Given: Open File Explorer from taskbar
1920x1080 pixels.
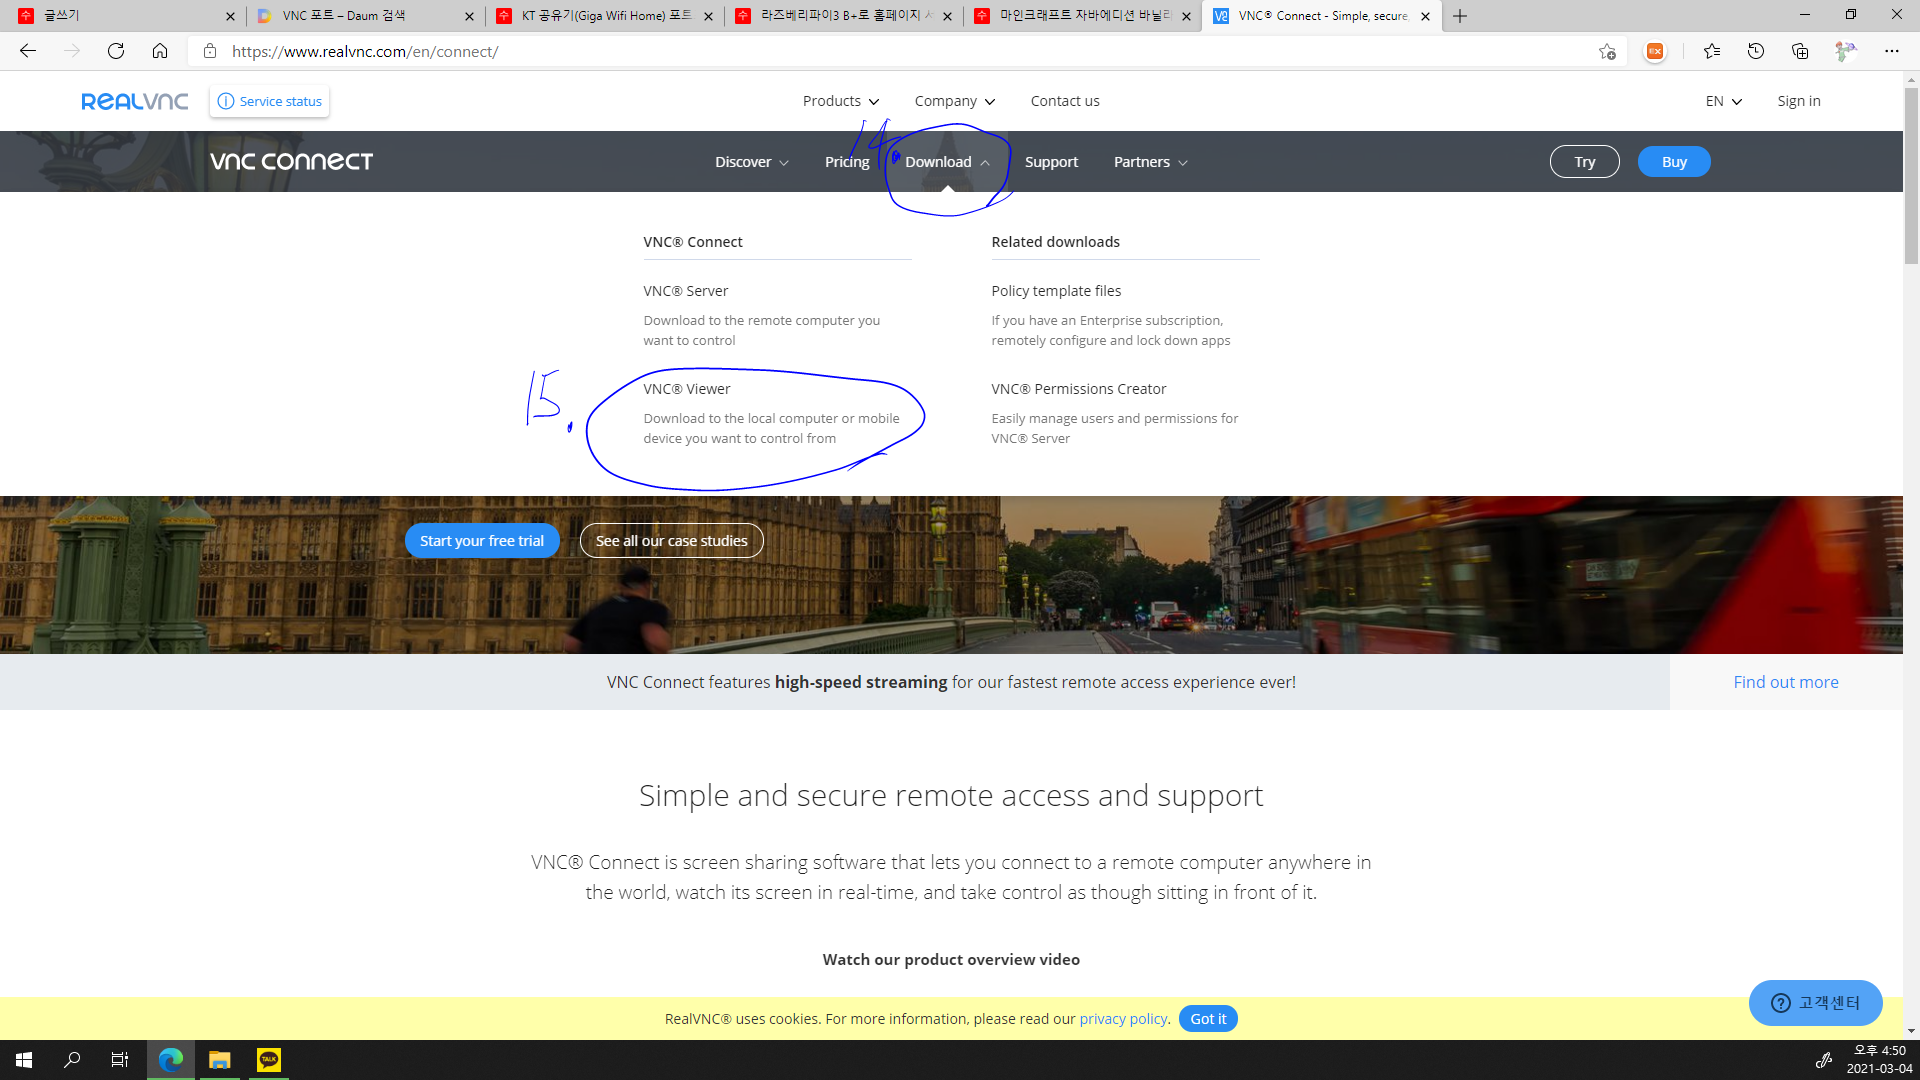Looking at the screenshot, I should tap(219, 1060).
